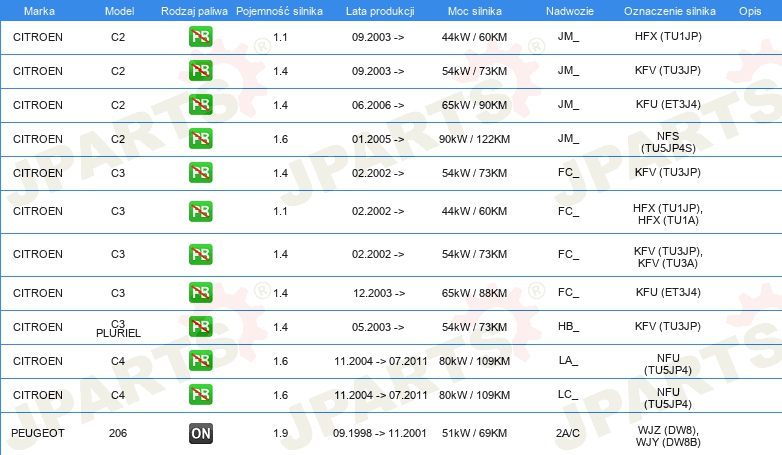Click the 51kW / 69KM power value
This screenshot has width=782, height=455.
tap(474, 433)
